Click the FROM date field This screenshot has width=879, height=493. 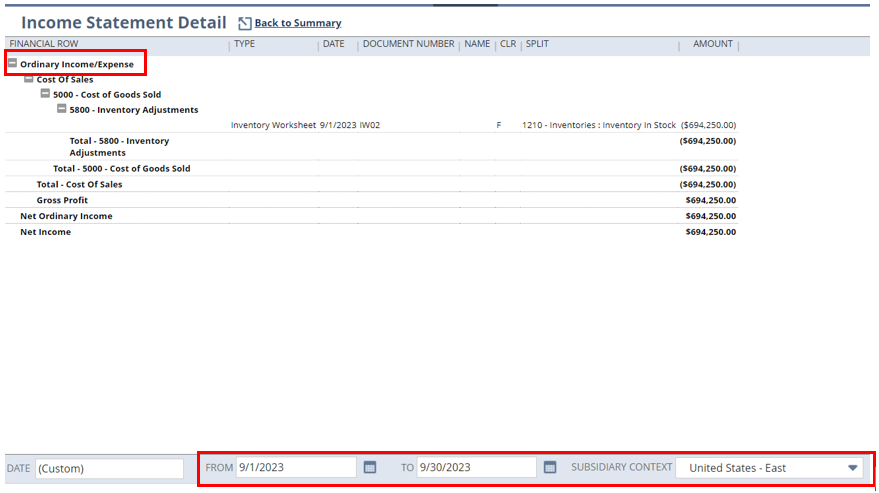296,467
